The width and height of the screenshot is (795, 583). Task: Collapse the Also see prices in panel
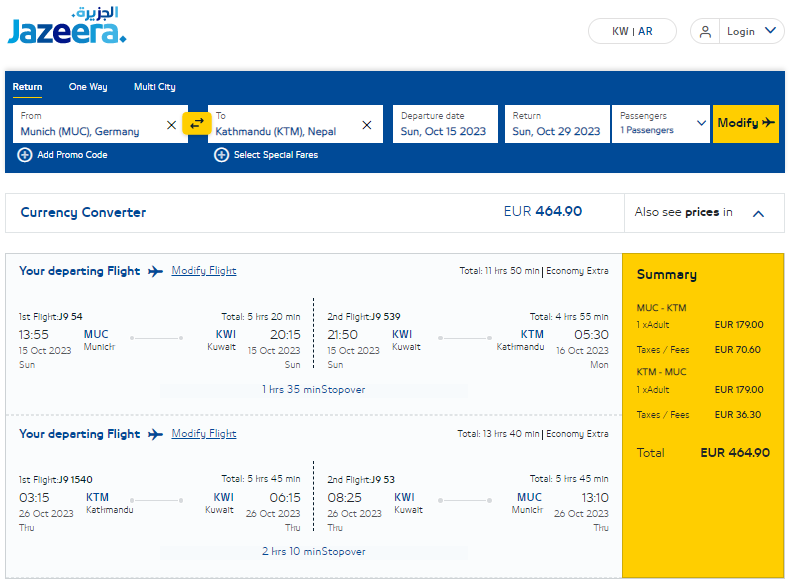pos(758,213)
